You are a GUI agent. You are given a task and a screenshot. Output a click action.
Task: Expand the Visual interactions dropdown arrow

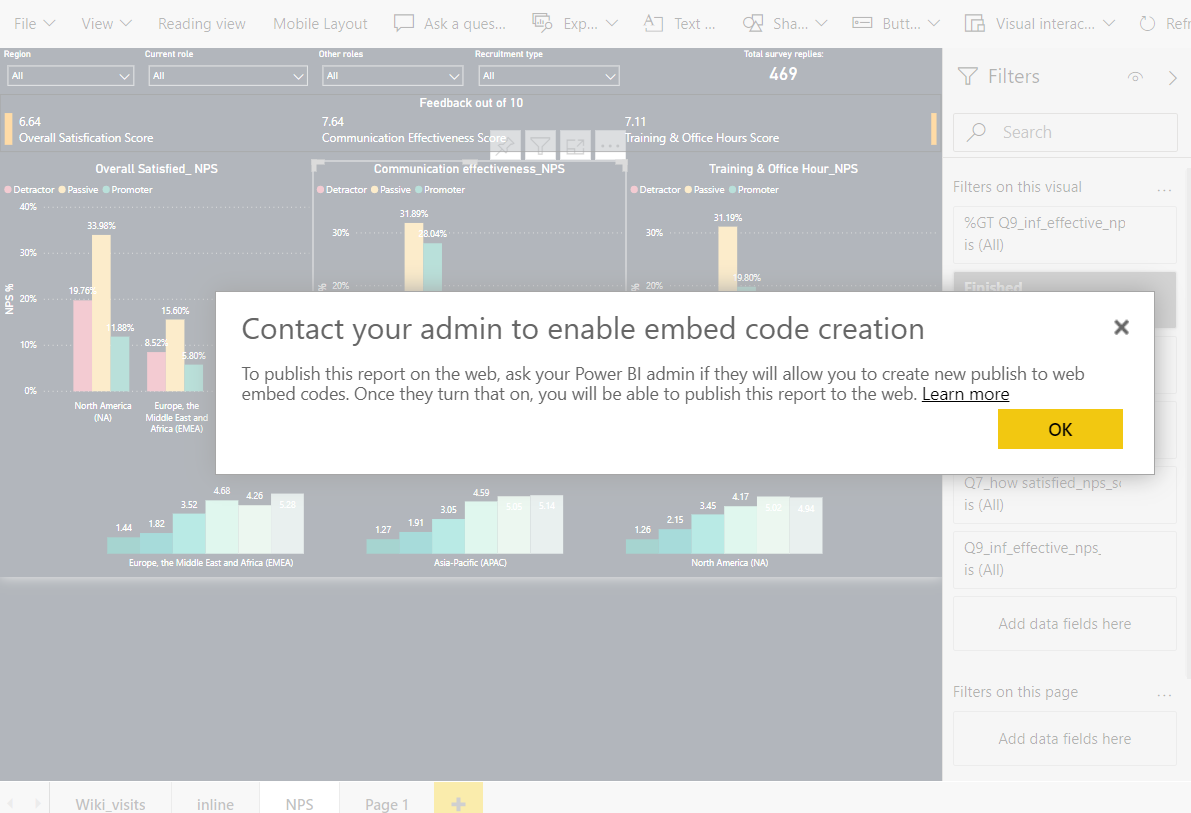(1109, 24)
